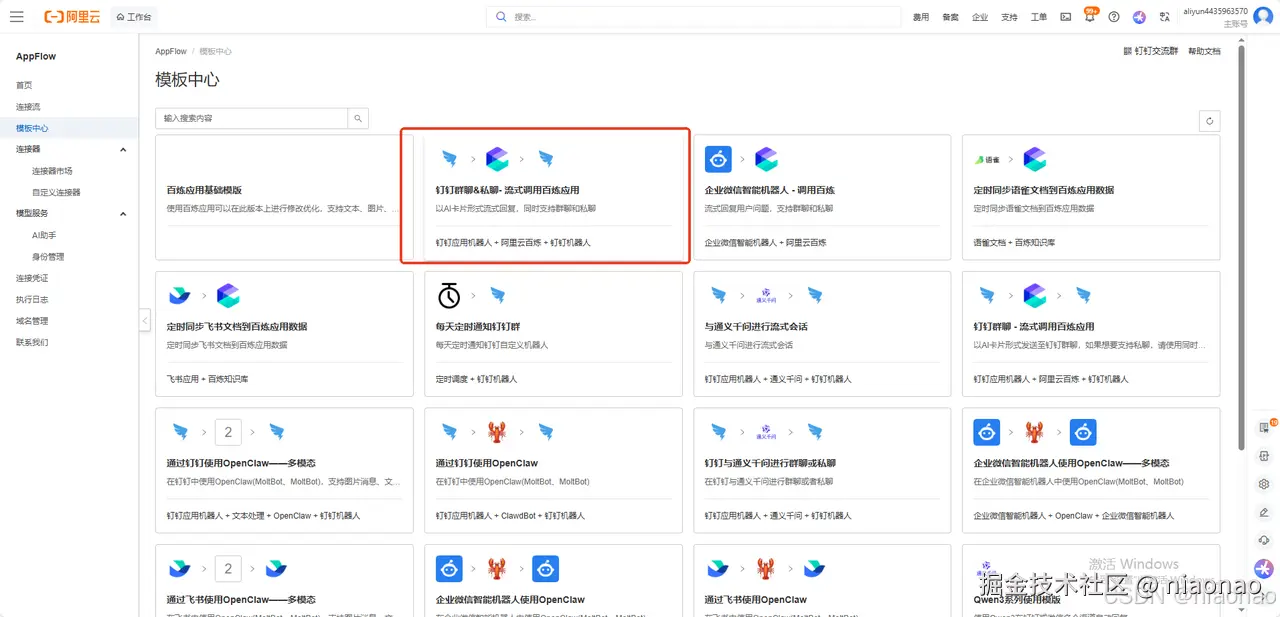Click the AppFlow breadcrumb link
This screenshot has height=617, width=1280.
[170, 50]
